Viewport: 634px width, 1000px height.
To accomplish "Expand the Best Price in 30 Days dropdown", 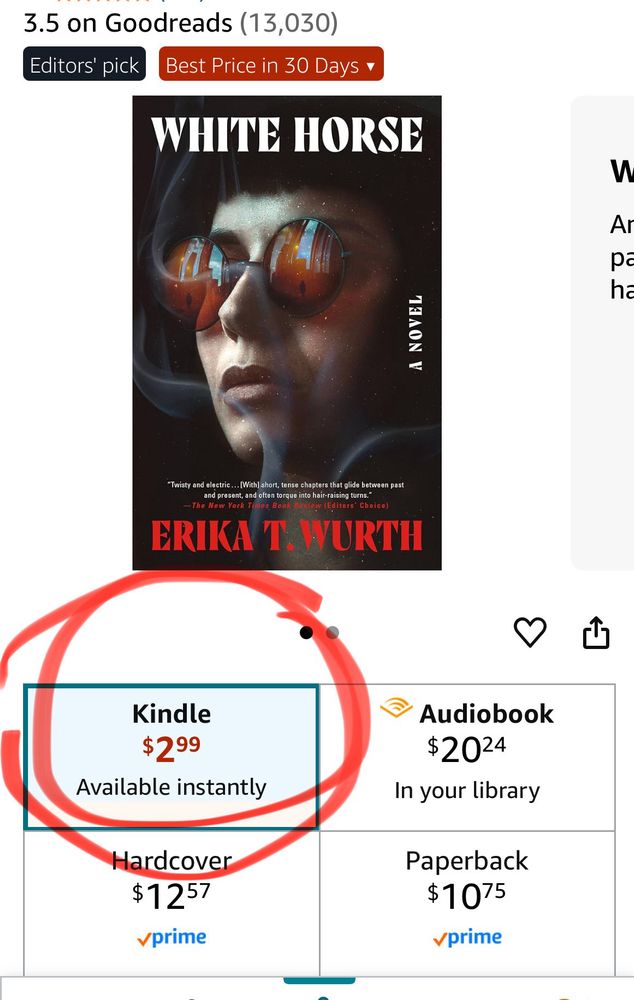I will coord(271,64).
